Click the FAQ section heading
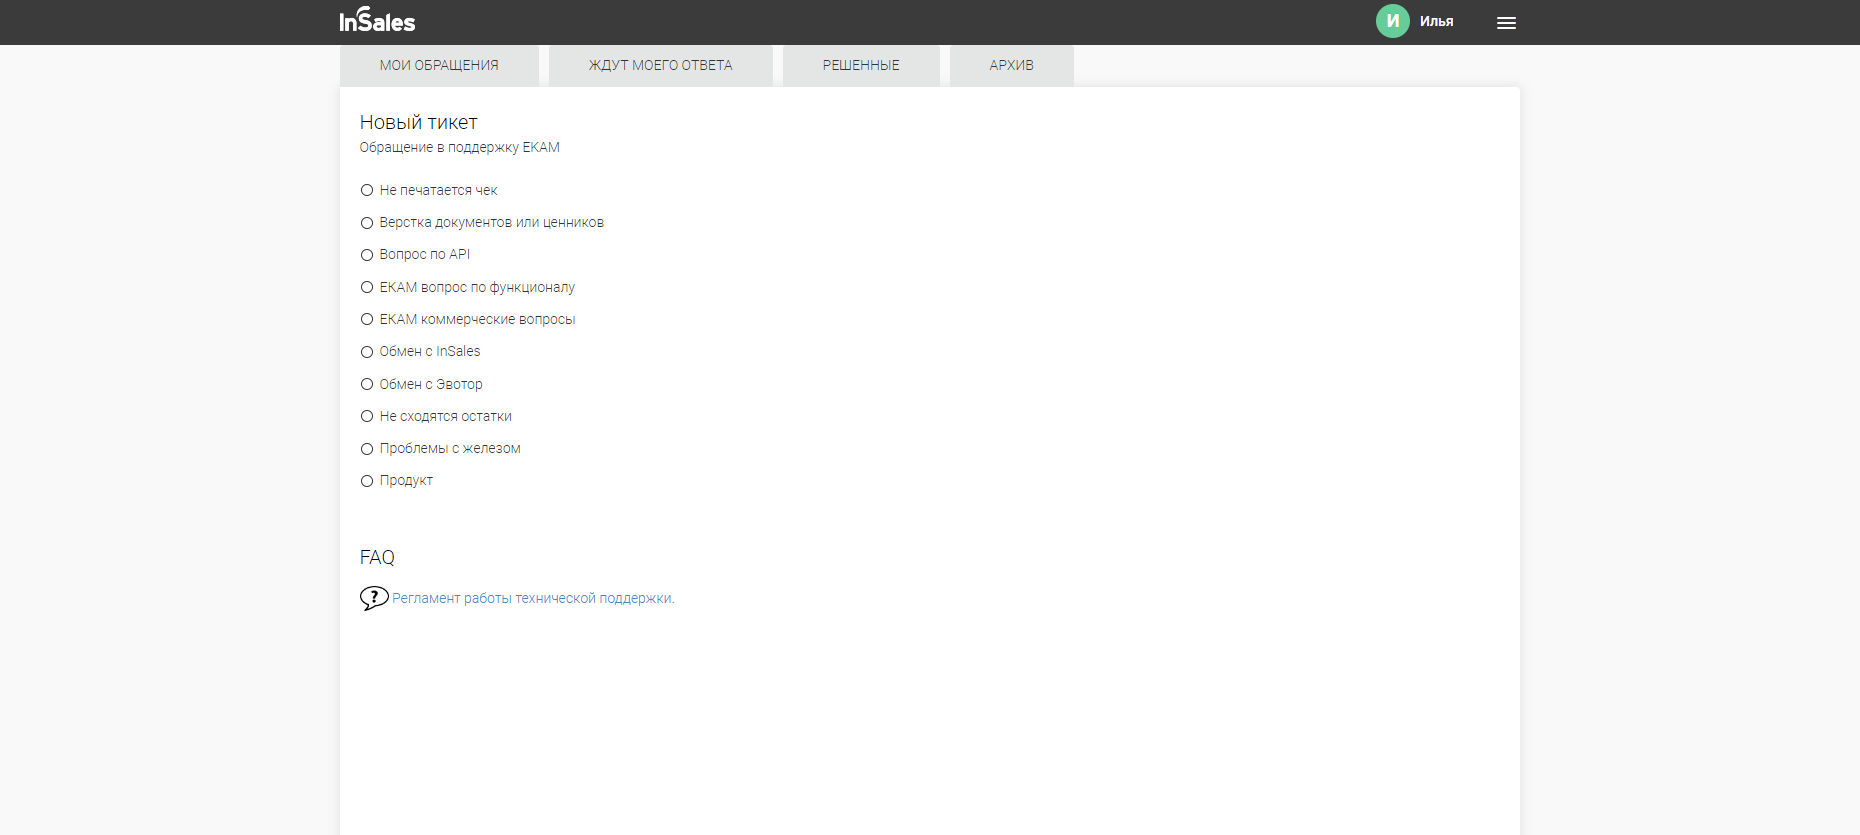 click(x=377, y=557)
